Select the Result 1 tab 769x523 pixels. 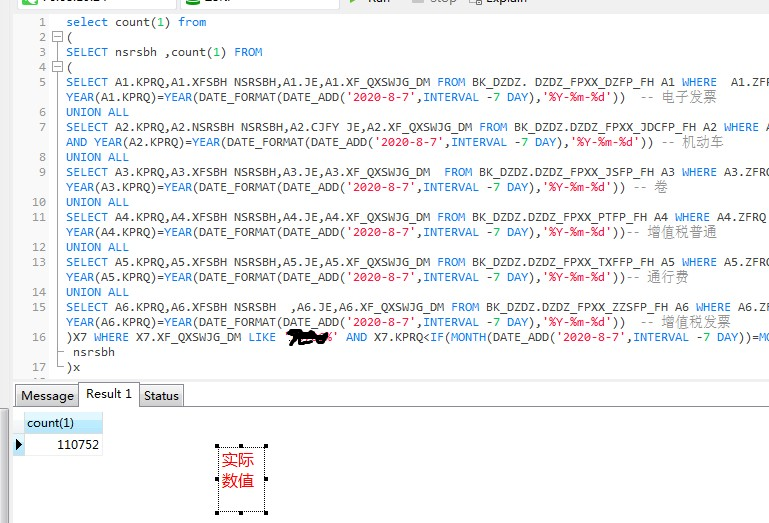coord(109,394)
